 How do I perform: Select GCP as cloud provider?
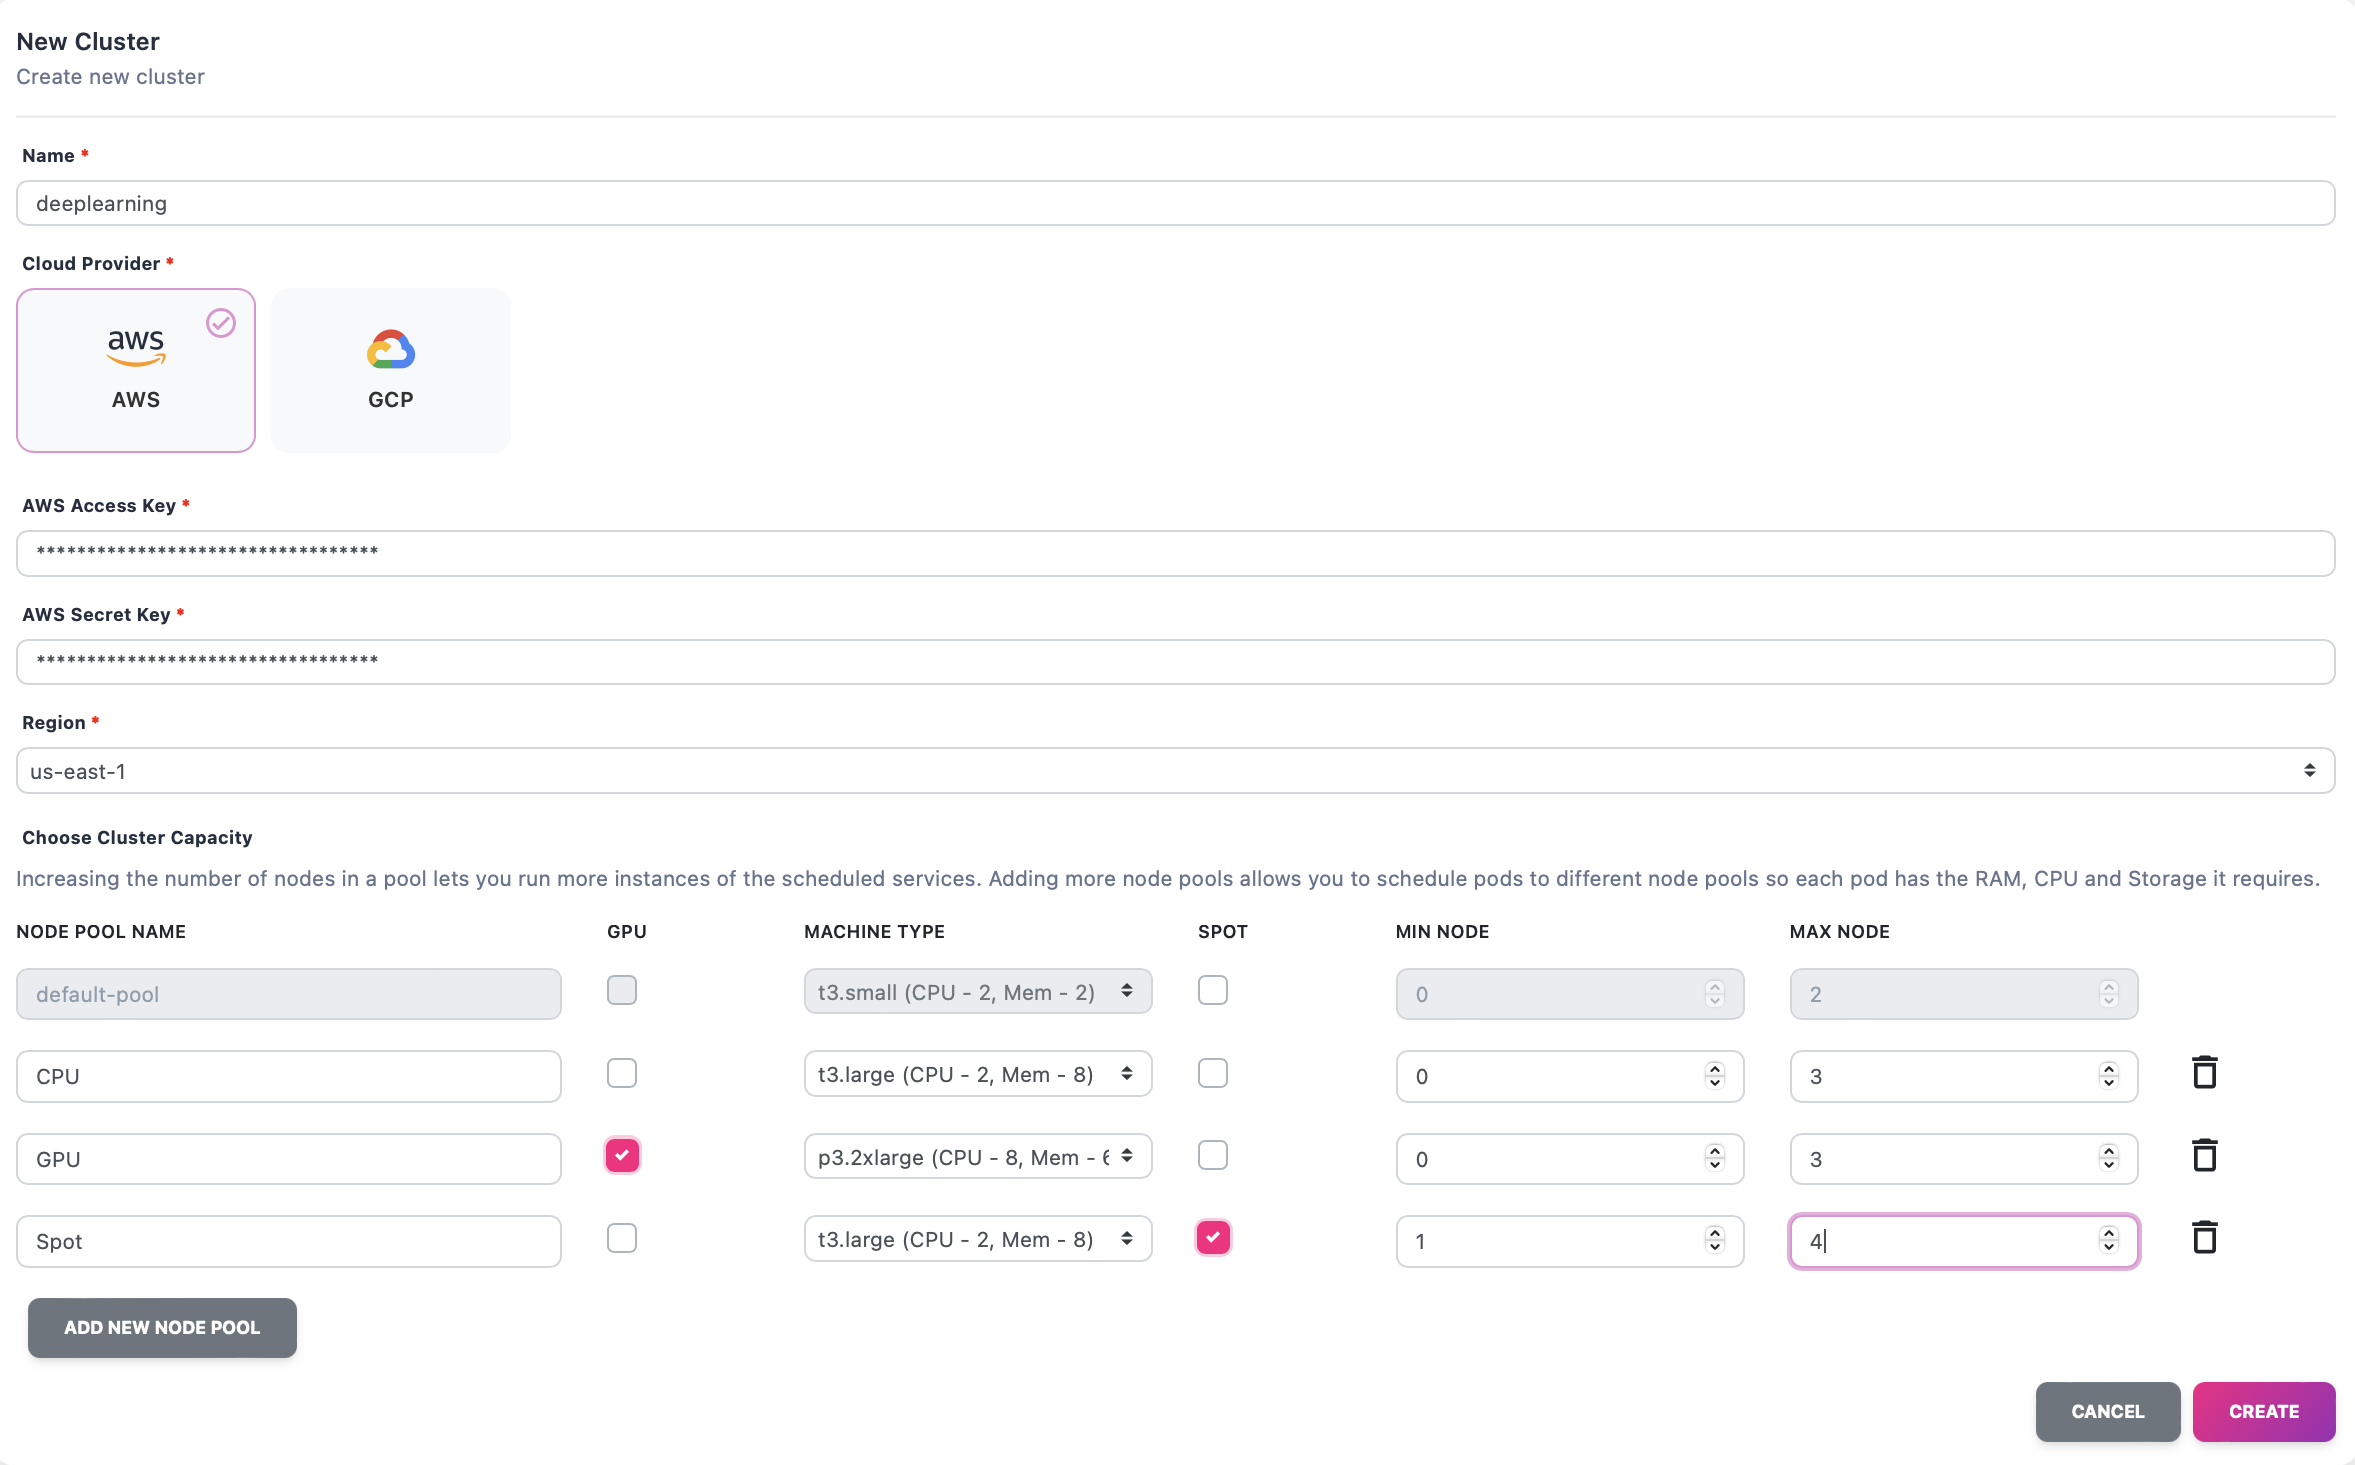391,370
